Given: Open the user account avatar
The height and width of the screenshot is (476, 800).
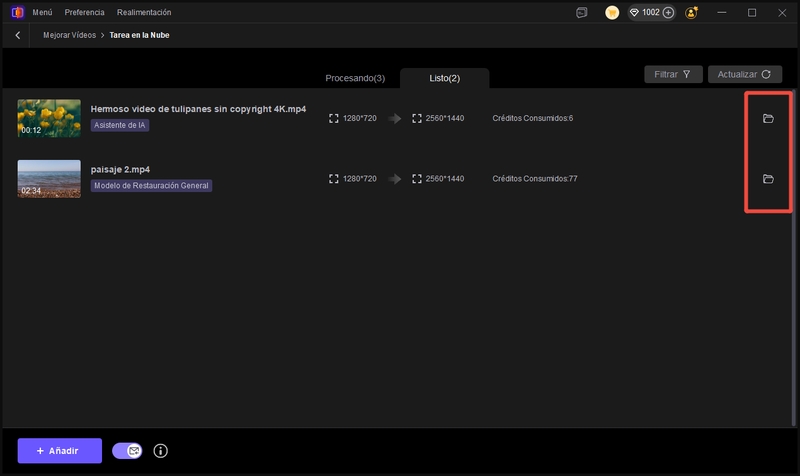Looking at the screenshot, I should coord(691,13).
